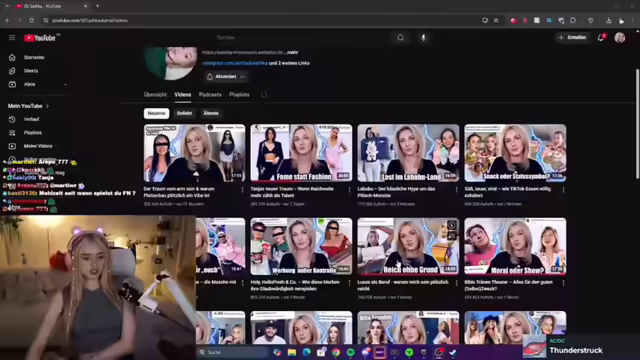Click the Erstellen button
The width and height of the screenshot is (640, 360).
tap(573, 38)
